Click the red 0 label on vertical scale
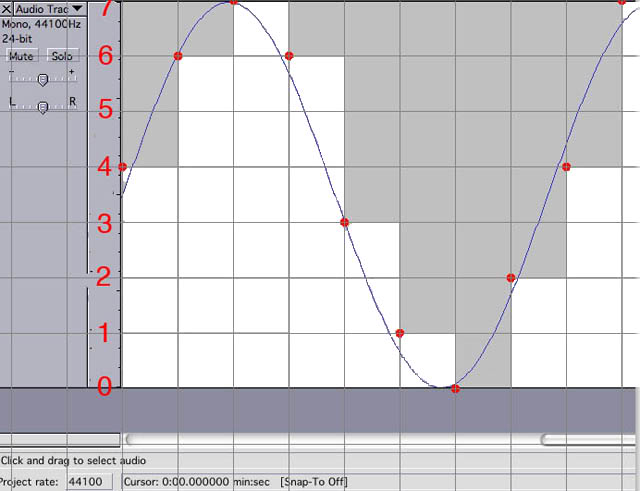 tap(104, 387)
